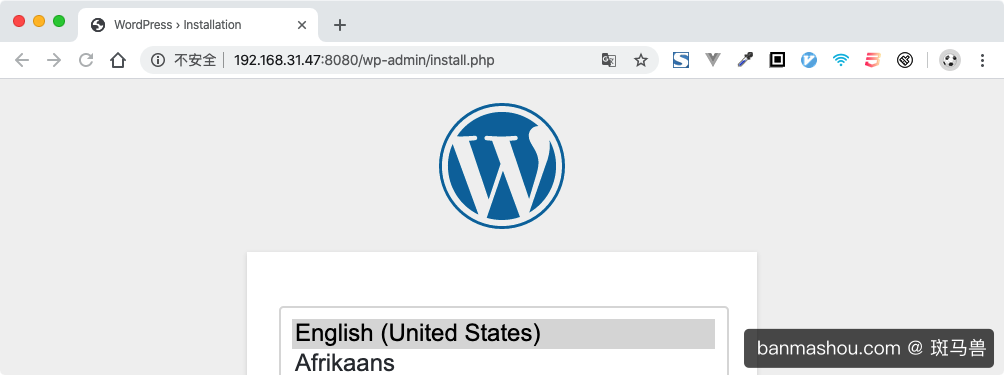Click the WordPress logo
Viewport: 1004px width, 375px height.
coord(502,166)
